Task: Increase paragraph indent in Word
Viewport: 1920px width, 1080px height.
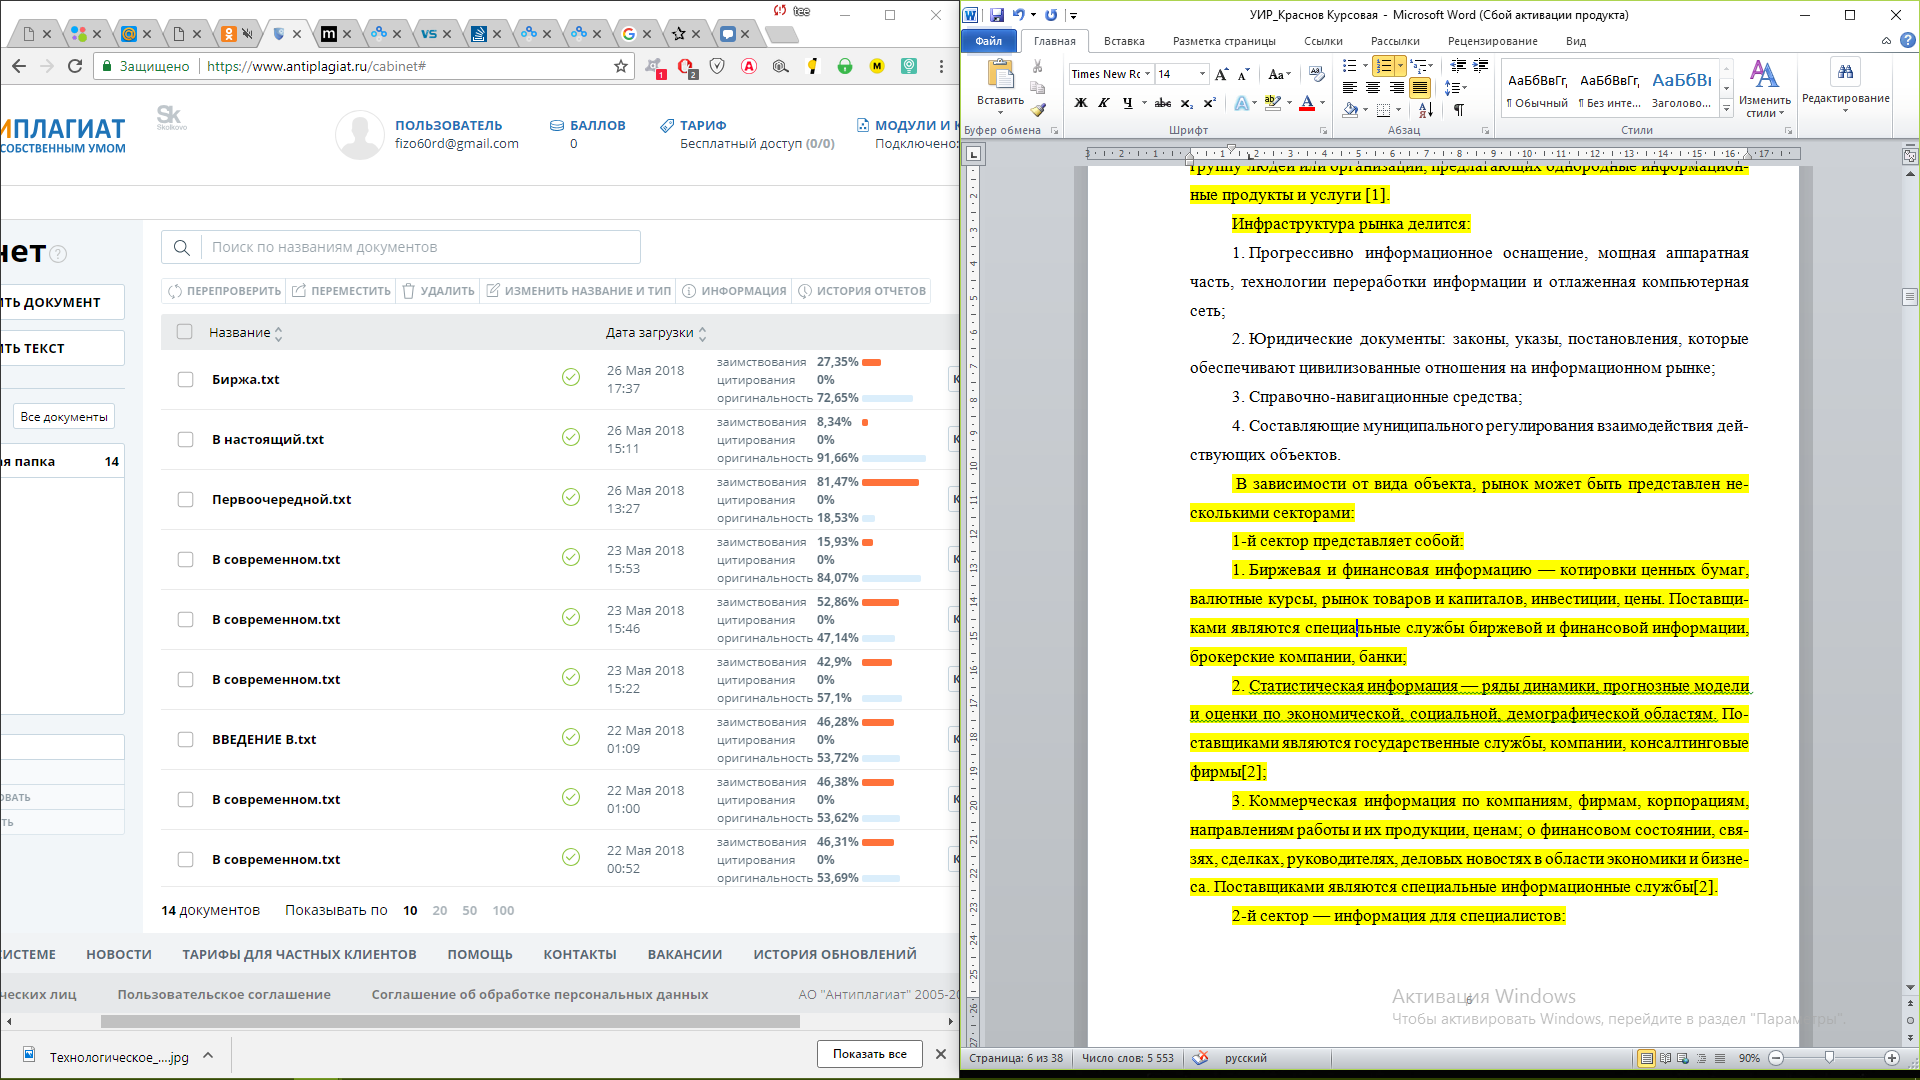Action: pyautogui.click(x=1481, y=66)
